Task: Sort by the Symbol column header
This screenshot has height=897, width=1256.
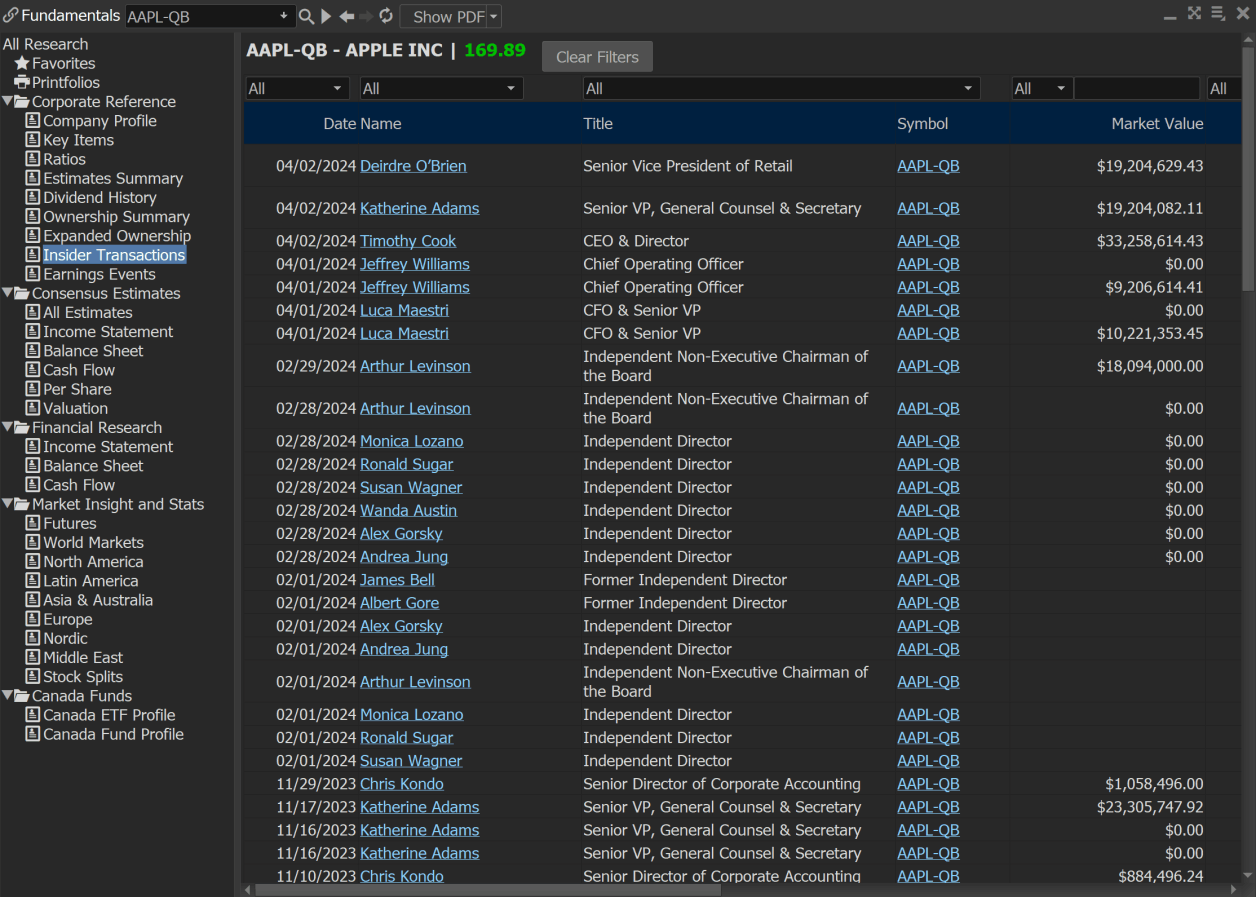Action: pyautogui.click(x=923, y=124)
